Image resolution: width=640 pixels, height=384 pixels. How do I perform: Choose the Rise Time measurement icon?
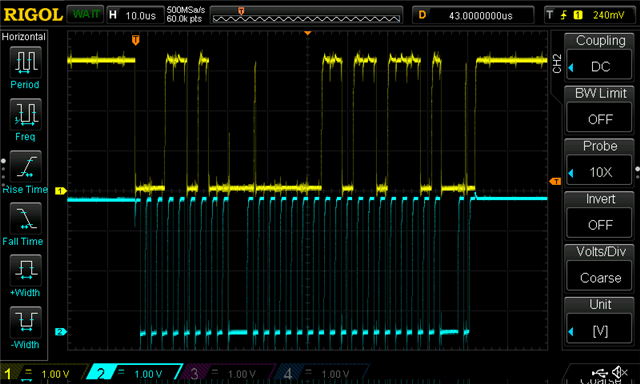pos(25,166)
